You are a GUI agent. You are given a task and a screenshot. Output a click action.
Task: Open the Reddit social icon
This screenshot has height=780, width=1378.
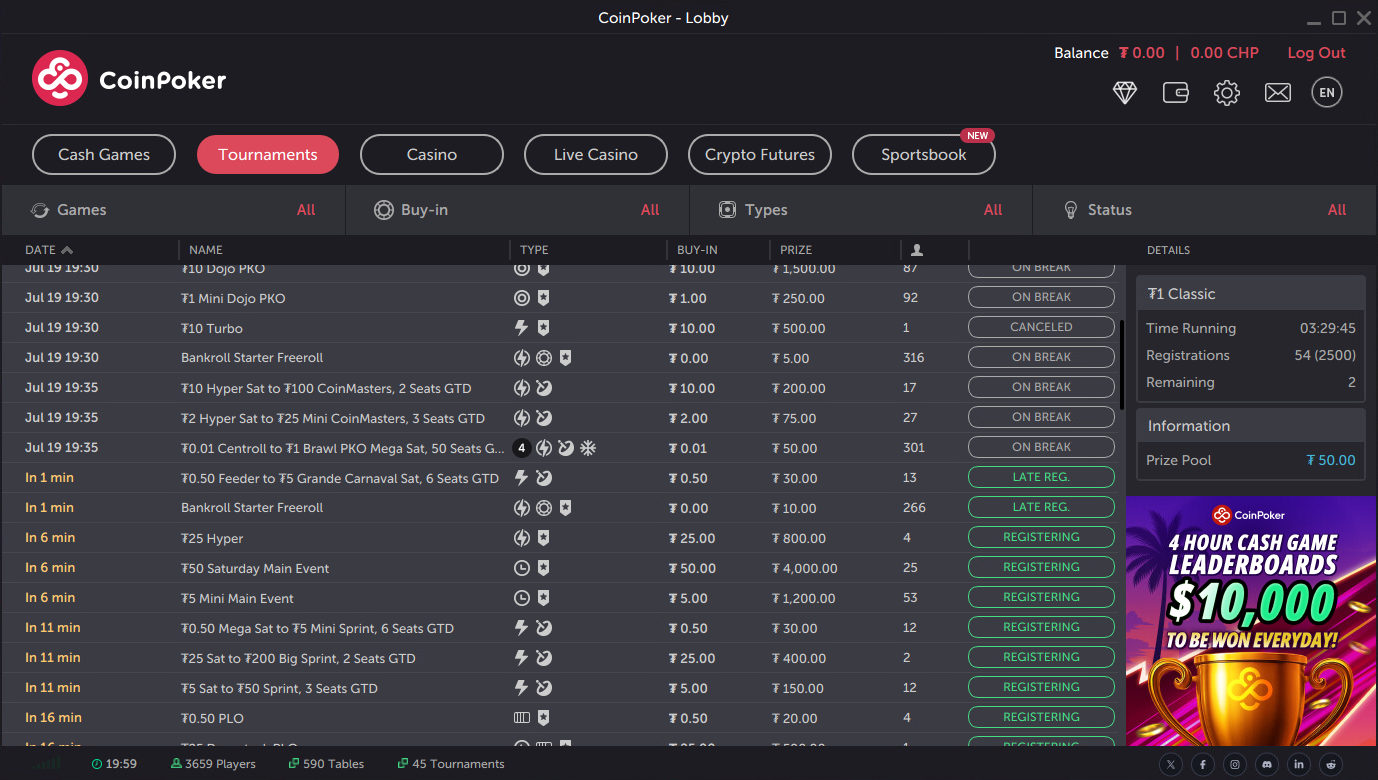click(x=1331, y=764)
